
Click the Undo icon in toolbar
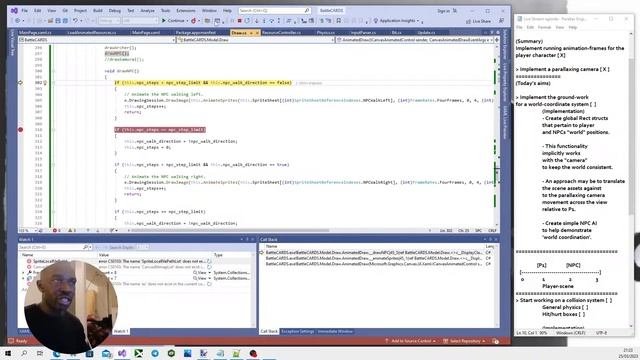click(x=76, y=21)
